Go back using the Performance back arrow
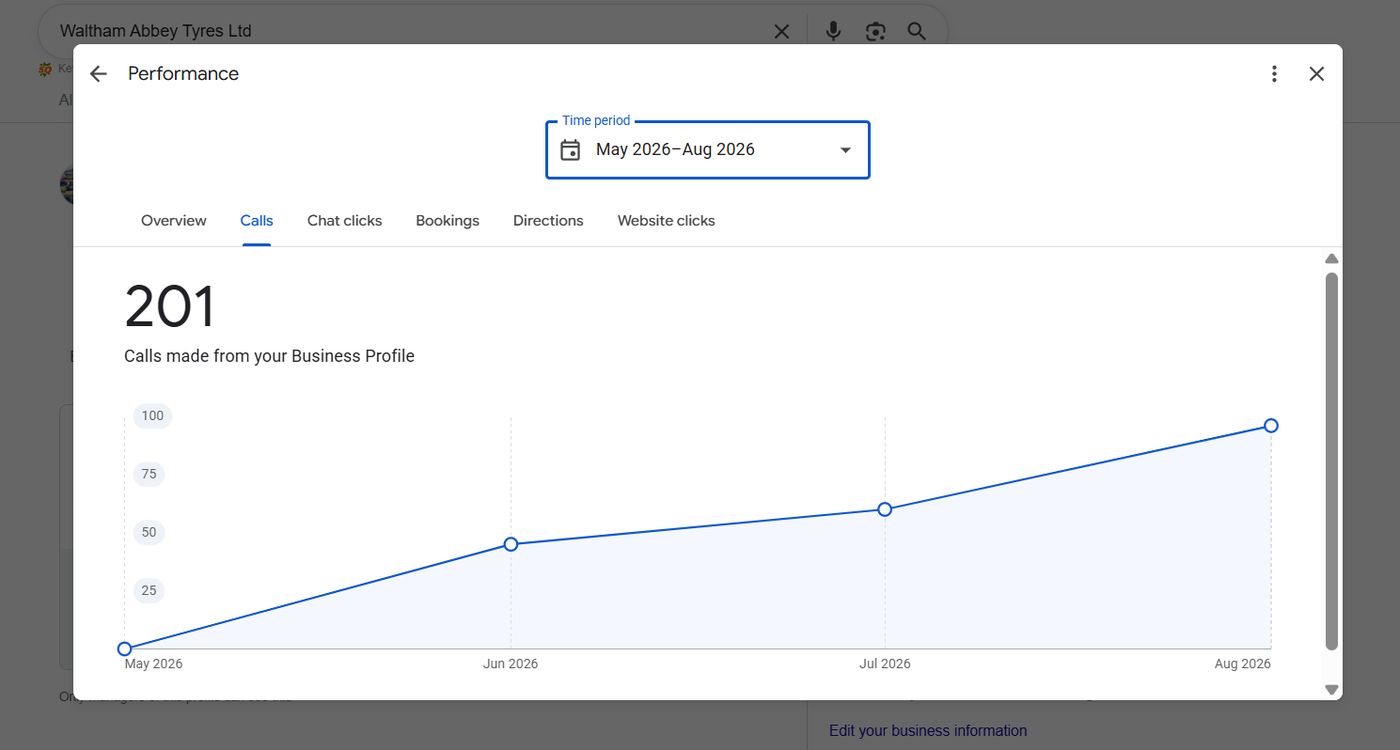This screenshot has height=750, width=1400. 98,74
